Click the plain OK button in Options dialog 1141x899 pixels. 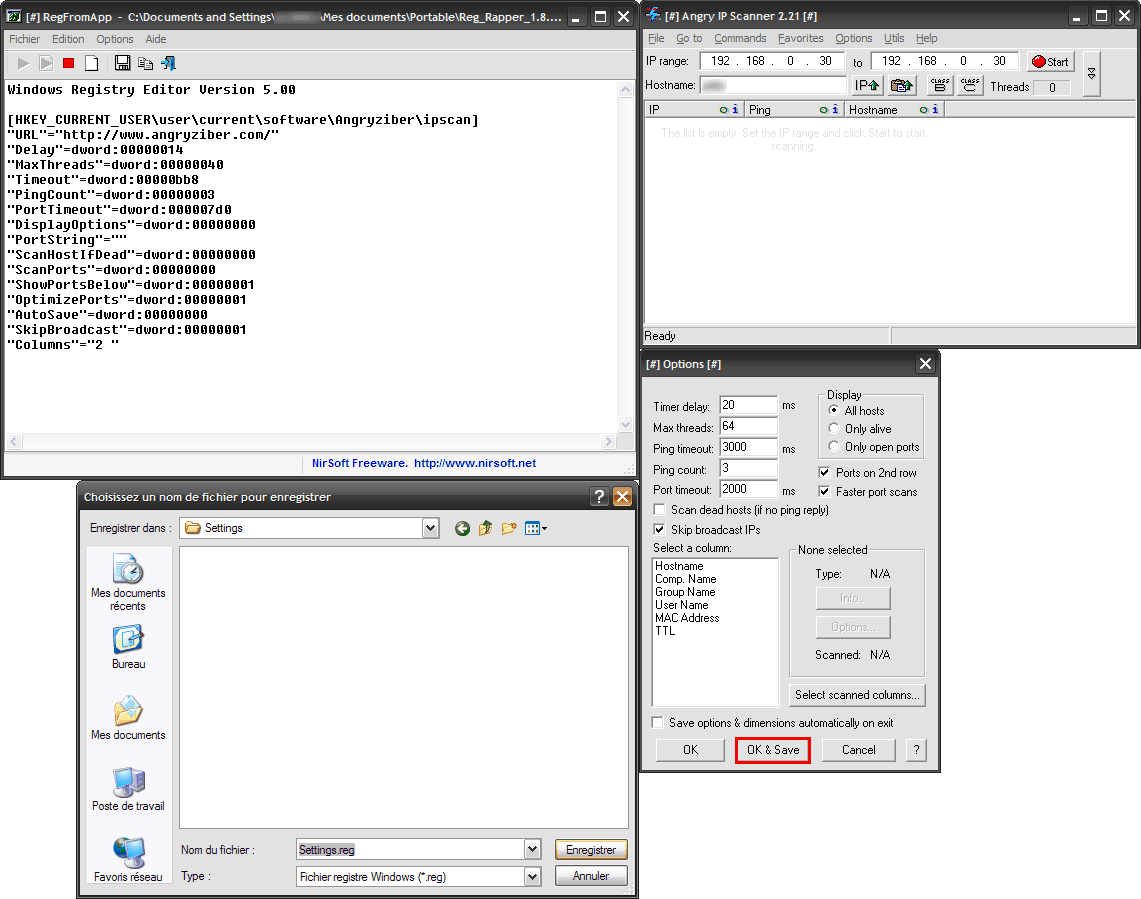691,750
